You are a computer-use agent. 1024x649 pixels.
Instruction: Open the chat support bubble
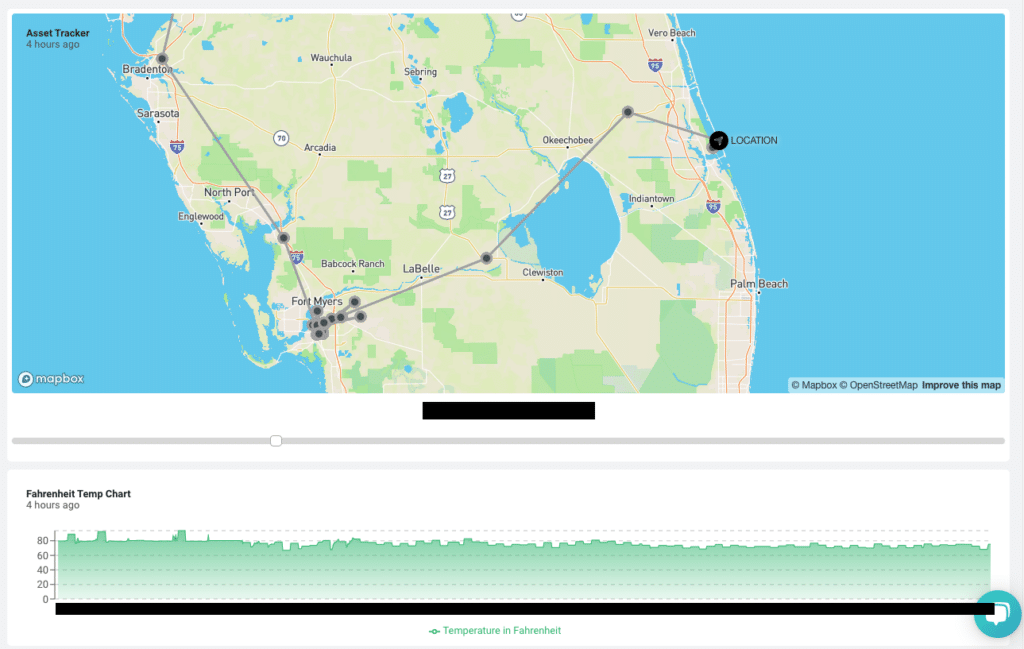pos(997,614)
